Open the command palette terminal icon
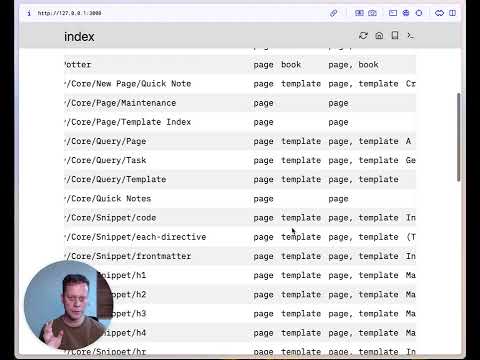Screen dimensions: 480x360 click(x=410, y=36)
